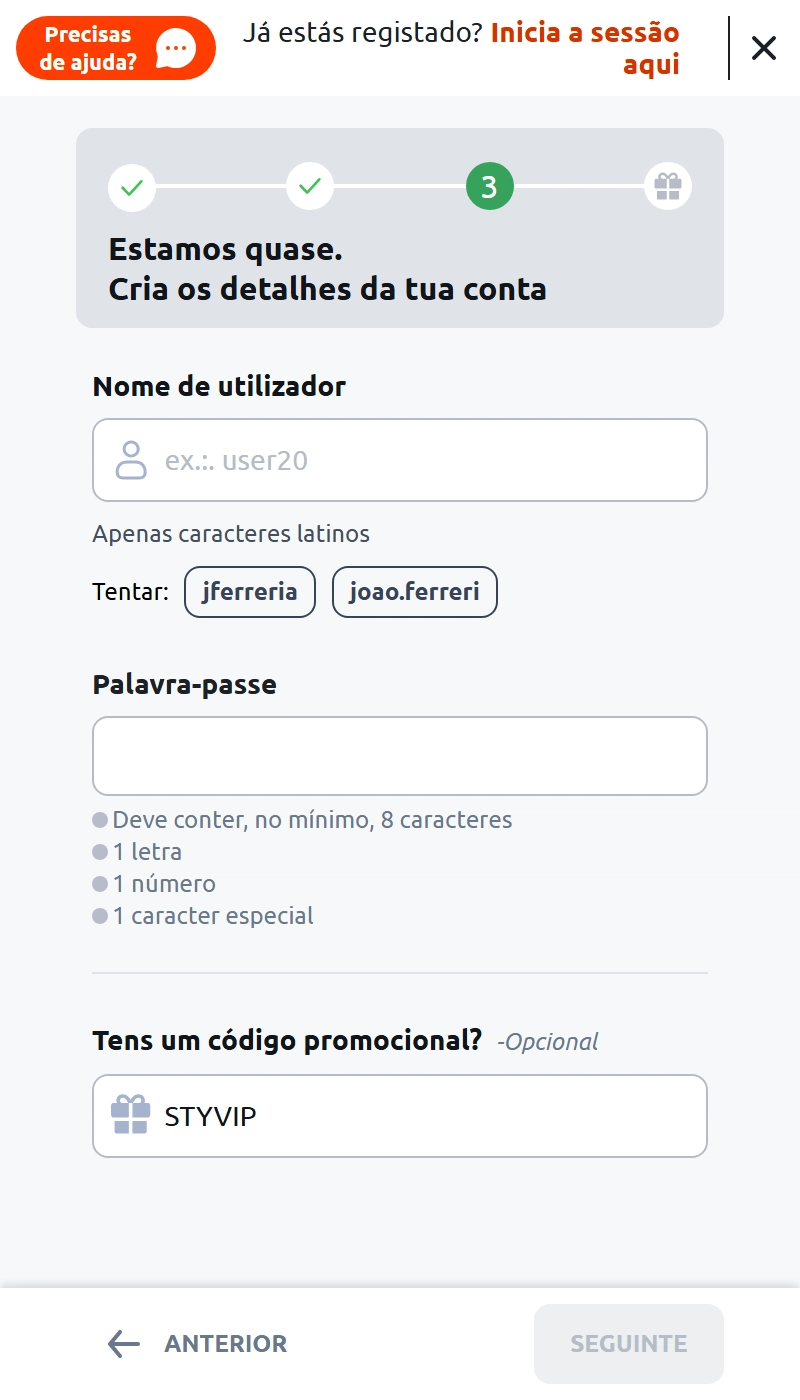Image resolution: width=800 pixels, height=1400 pixels.
Task: Select step 3 circle in progress bar
Action: click(x=489, y=187)
